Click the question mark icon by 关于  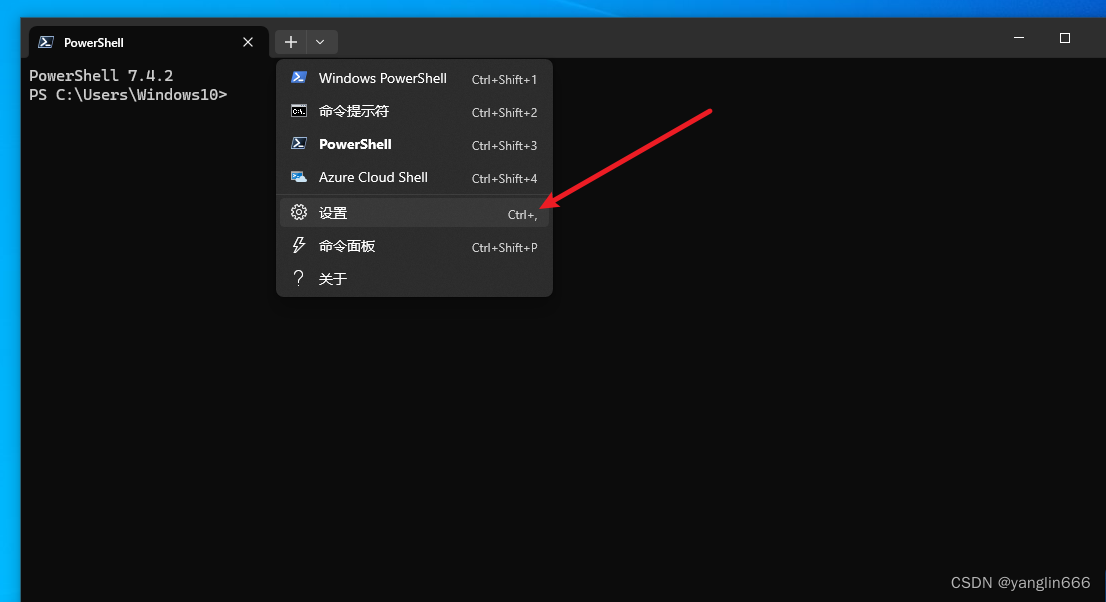click(x=298, y=278)
